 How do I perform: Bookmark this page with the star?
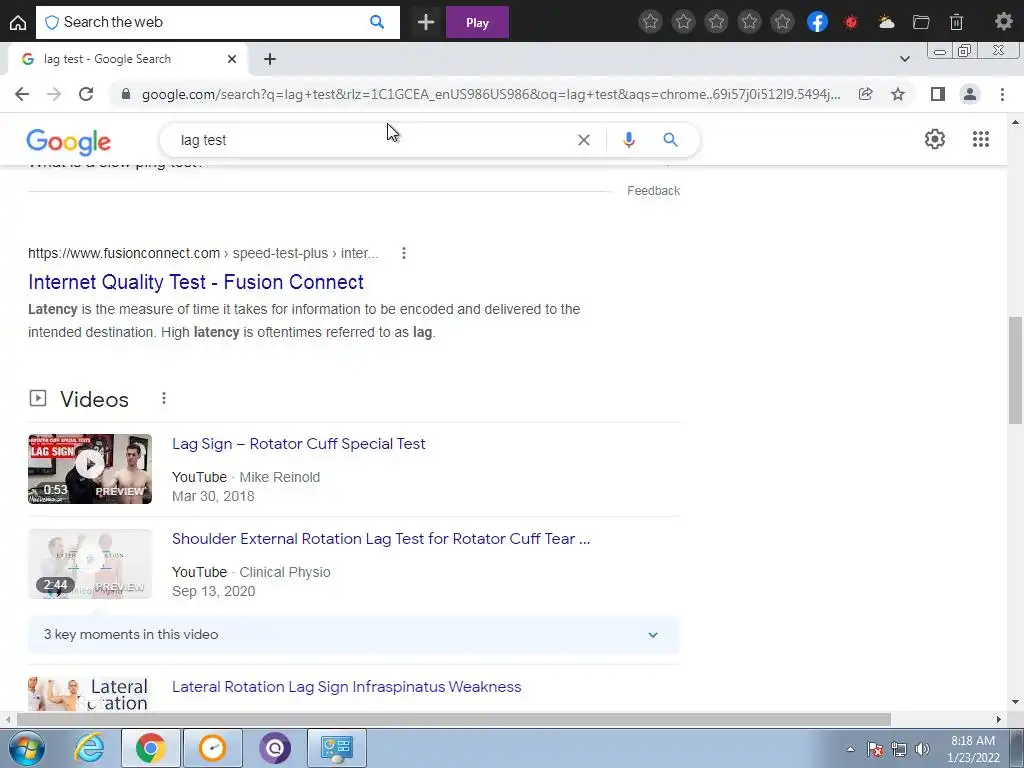coord(898,94)
